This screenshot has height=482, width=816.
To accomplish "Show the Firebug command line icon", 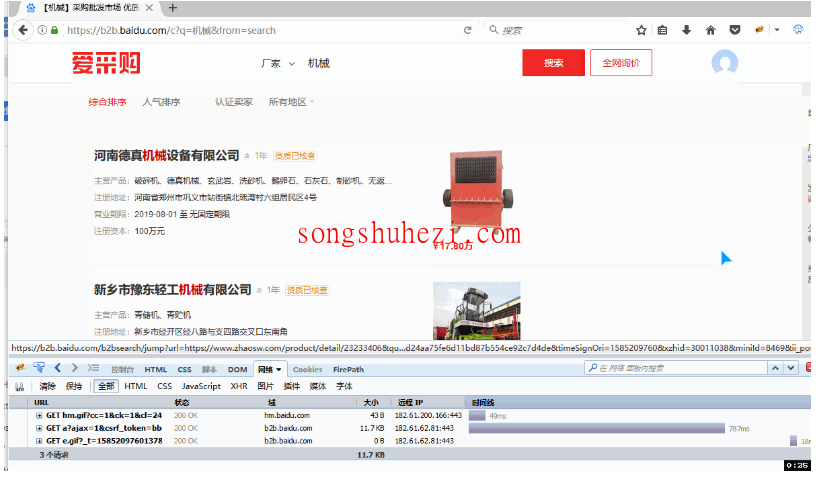I will [94, 368].
